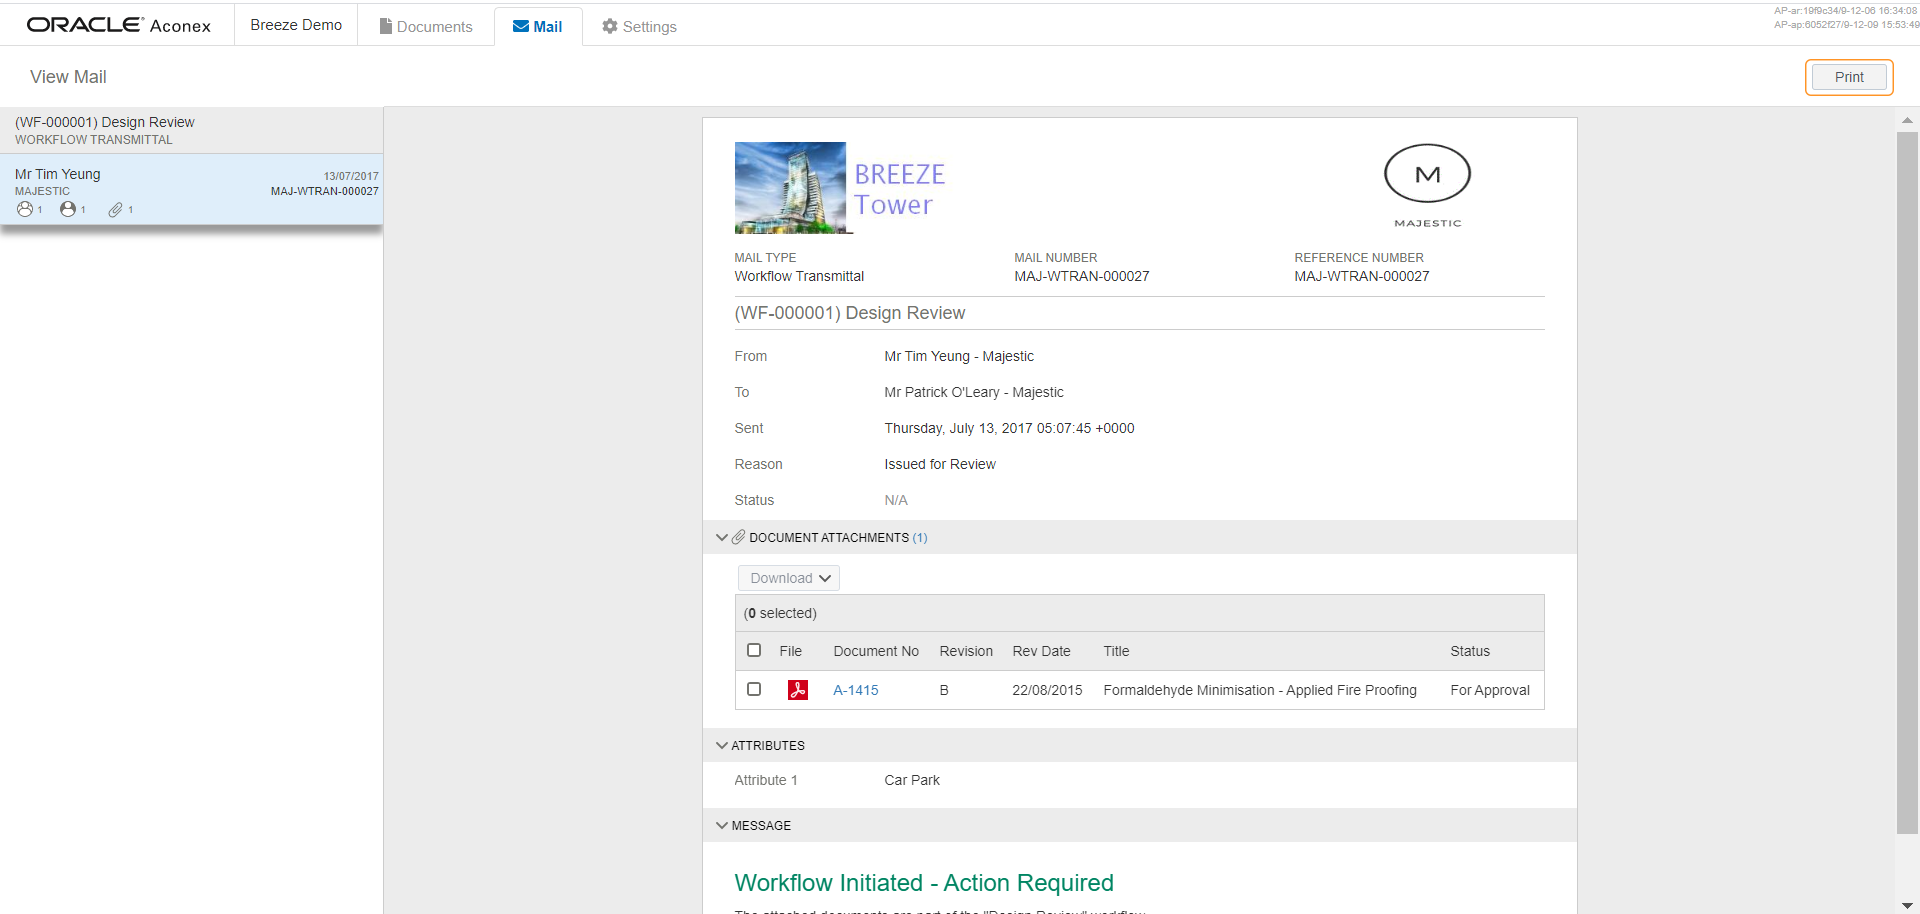1920x914 pixels.
Task: Open the Breeze Demo project tab
Action: point(296,25)
